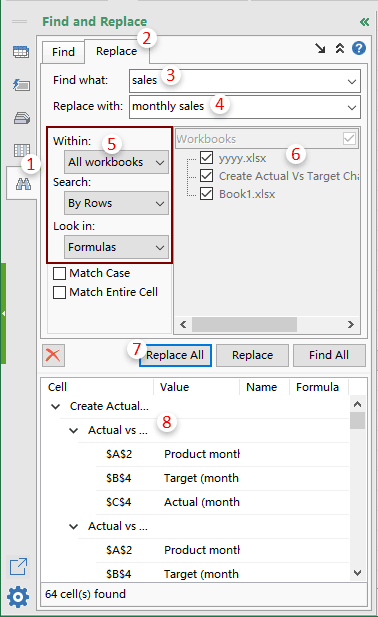The width and height of the screenshot is (378, 617).
Task: Click the red X clear results icon
Action: pyautogui.click(x=53, y=355)
